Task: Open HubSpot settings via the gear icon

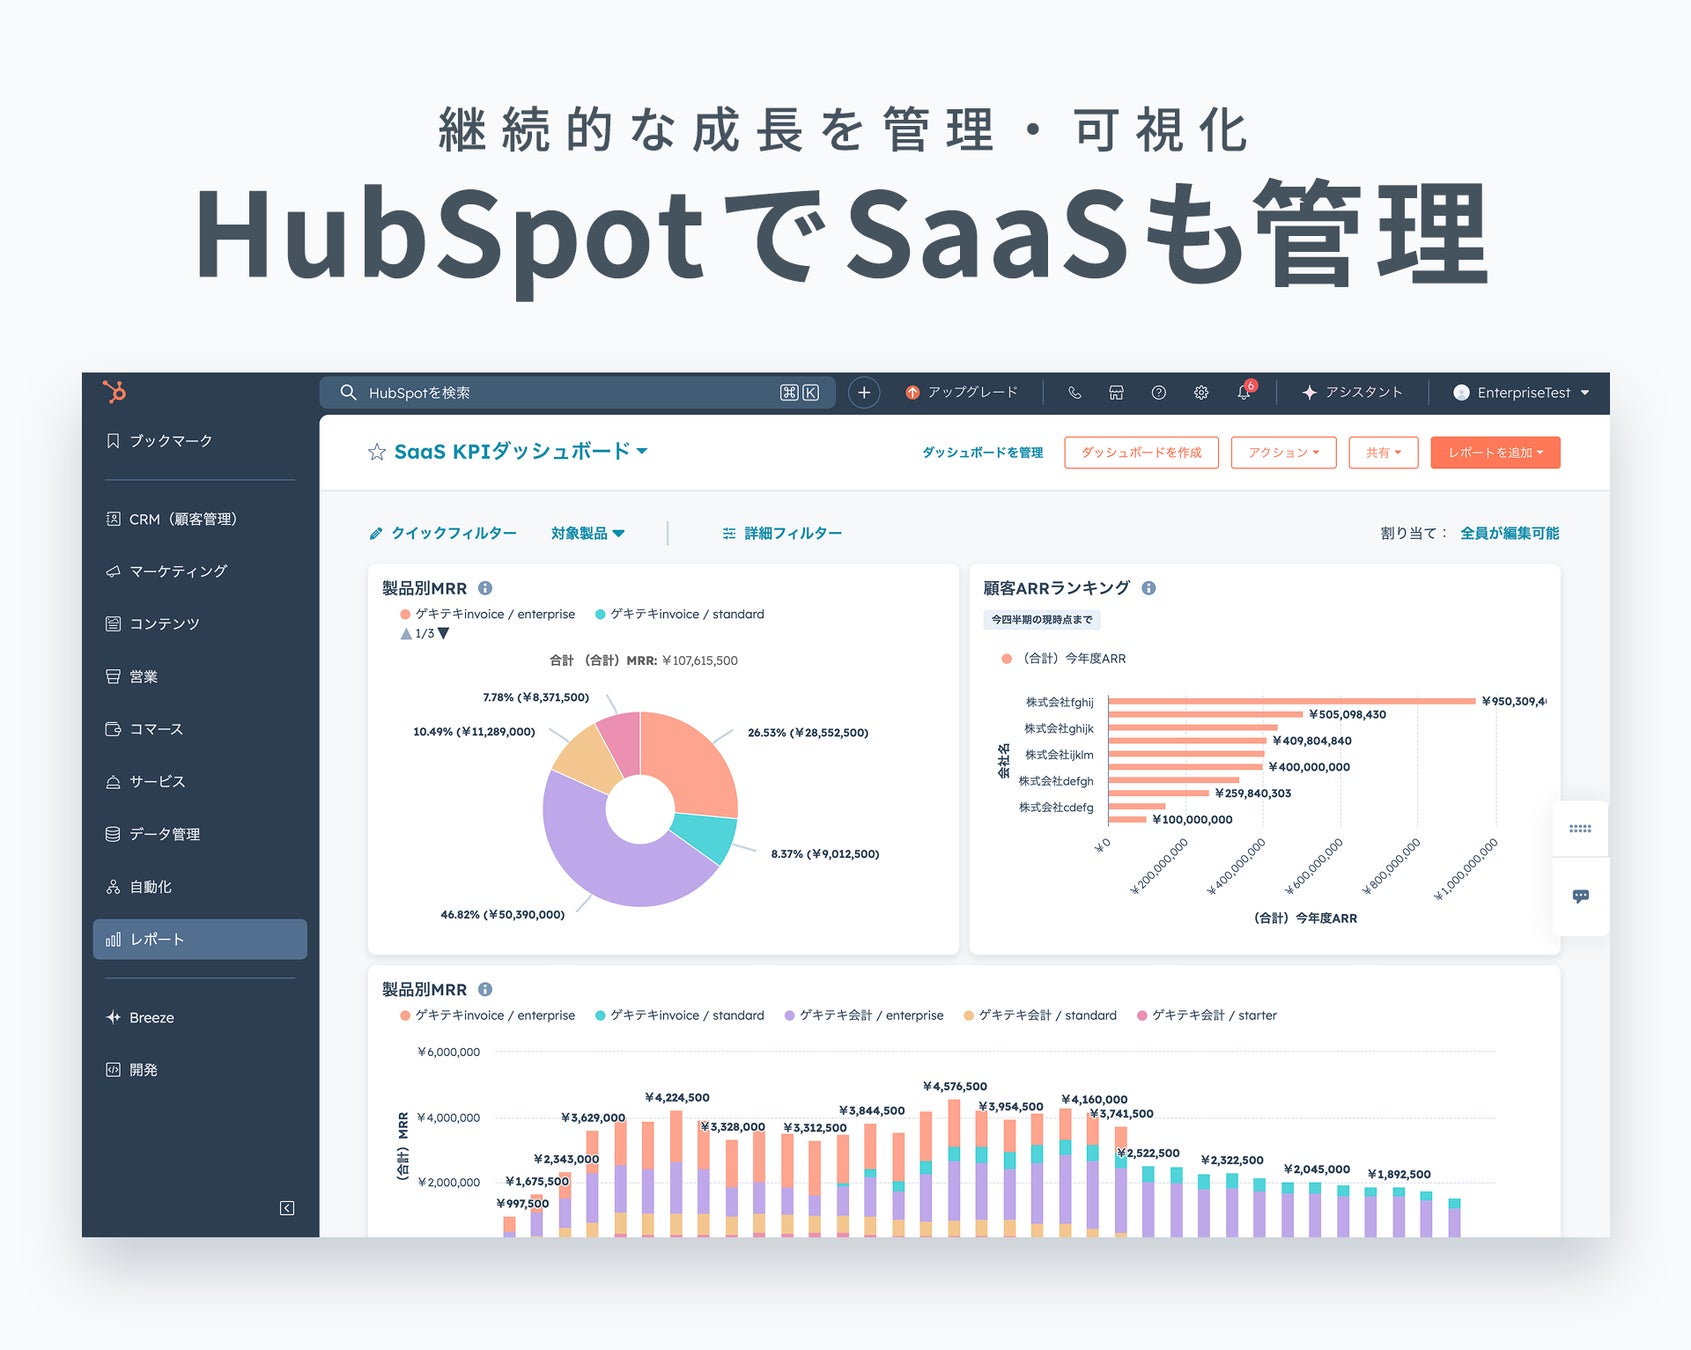Action: point(1200,392)
